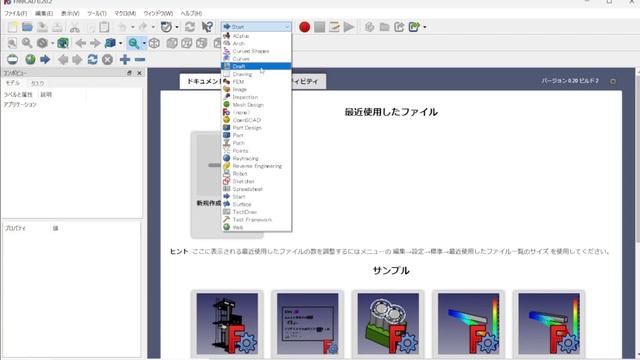Select TechDraw in workbench list
640x360 pixels.
point(256,212)
